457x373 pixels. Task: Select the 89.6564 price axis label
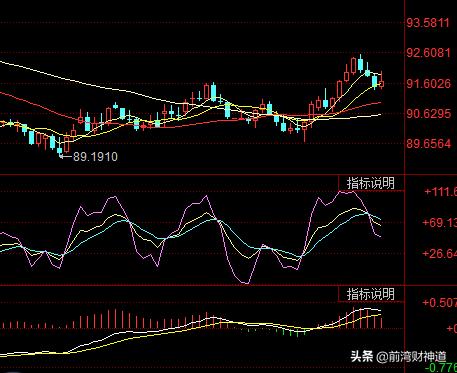click(428, 144)
